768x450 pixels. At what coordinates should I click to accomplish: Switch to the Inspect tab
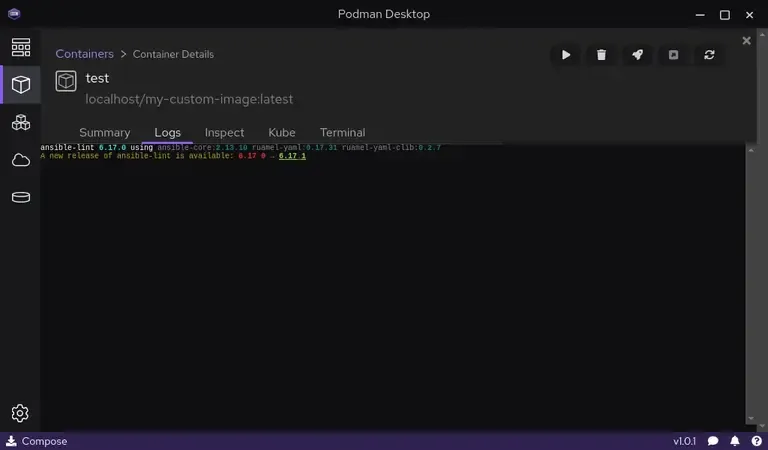224,133
